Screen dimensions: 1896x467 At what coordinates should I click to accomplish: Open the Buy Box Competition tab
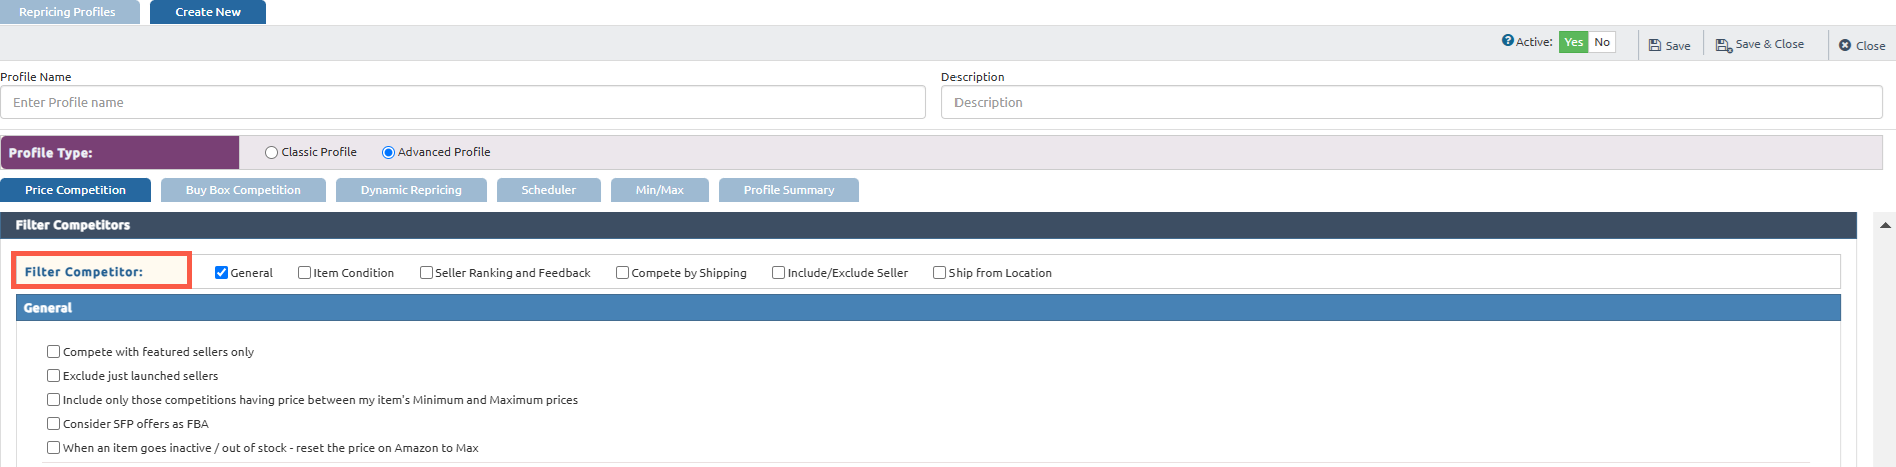[243, 190]
